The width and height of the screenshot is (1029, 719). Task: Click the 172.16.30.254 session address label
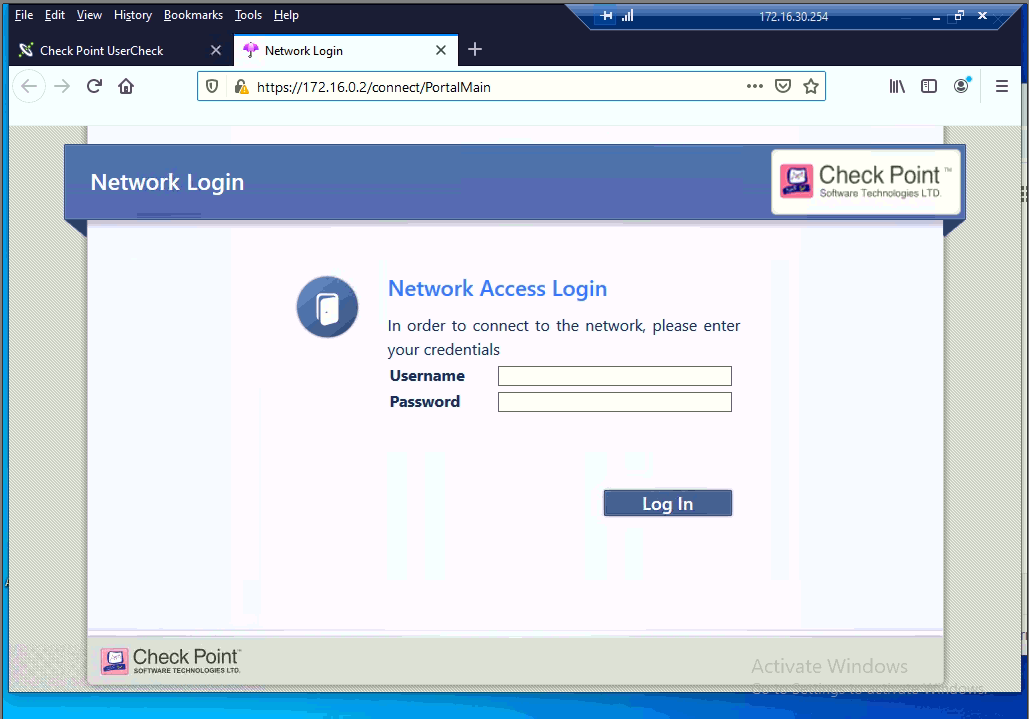pyautogui.click(x=793, y=16)
